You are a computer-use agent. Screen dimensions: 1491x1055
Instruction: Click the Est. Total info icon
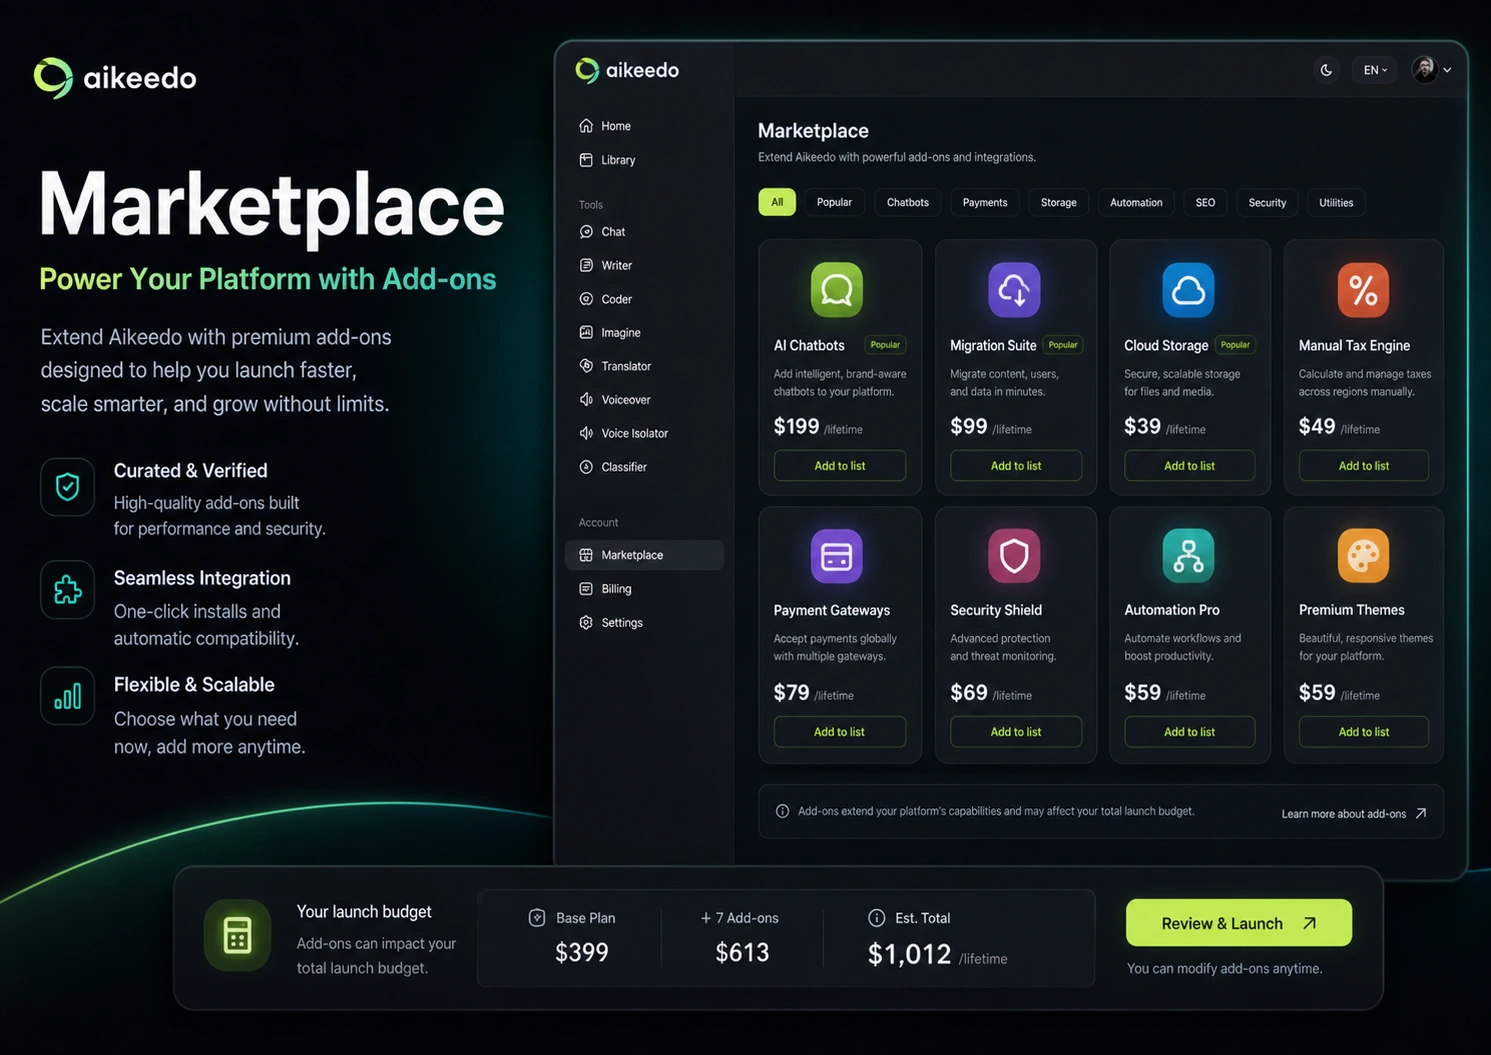click(x=877, y=918)
